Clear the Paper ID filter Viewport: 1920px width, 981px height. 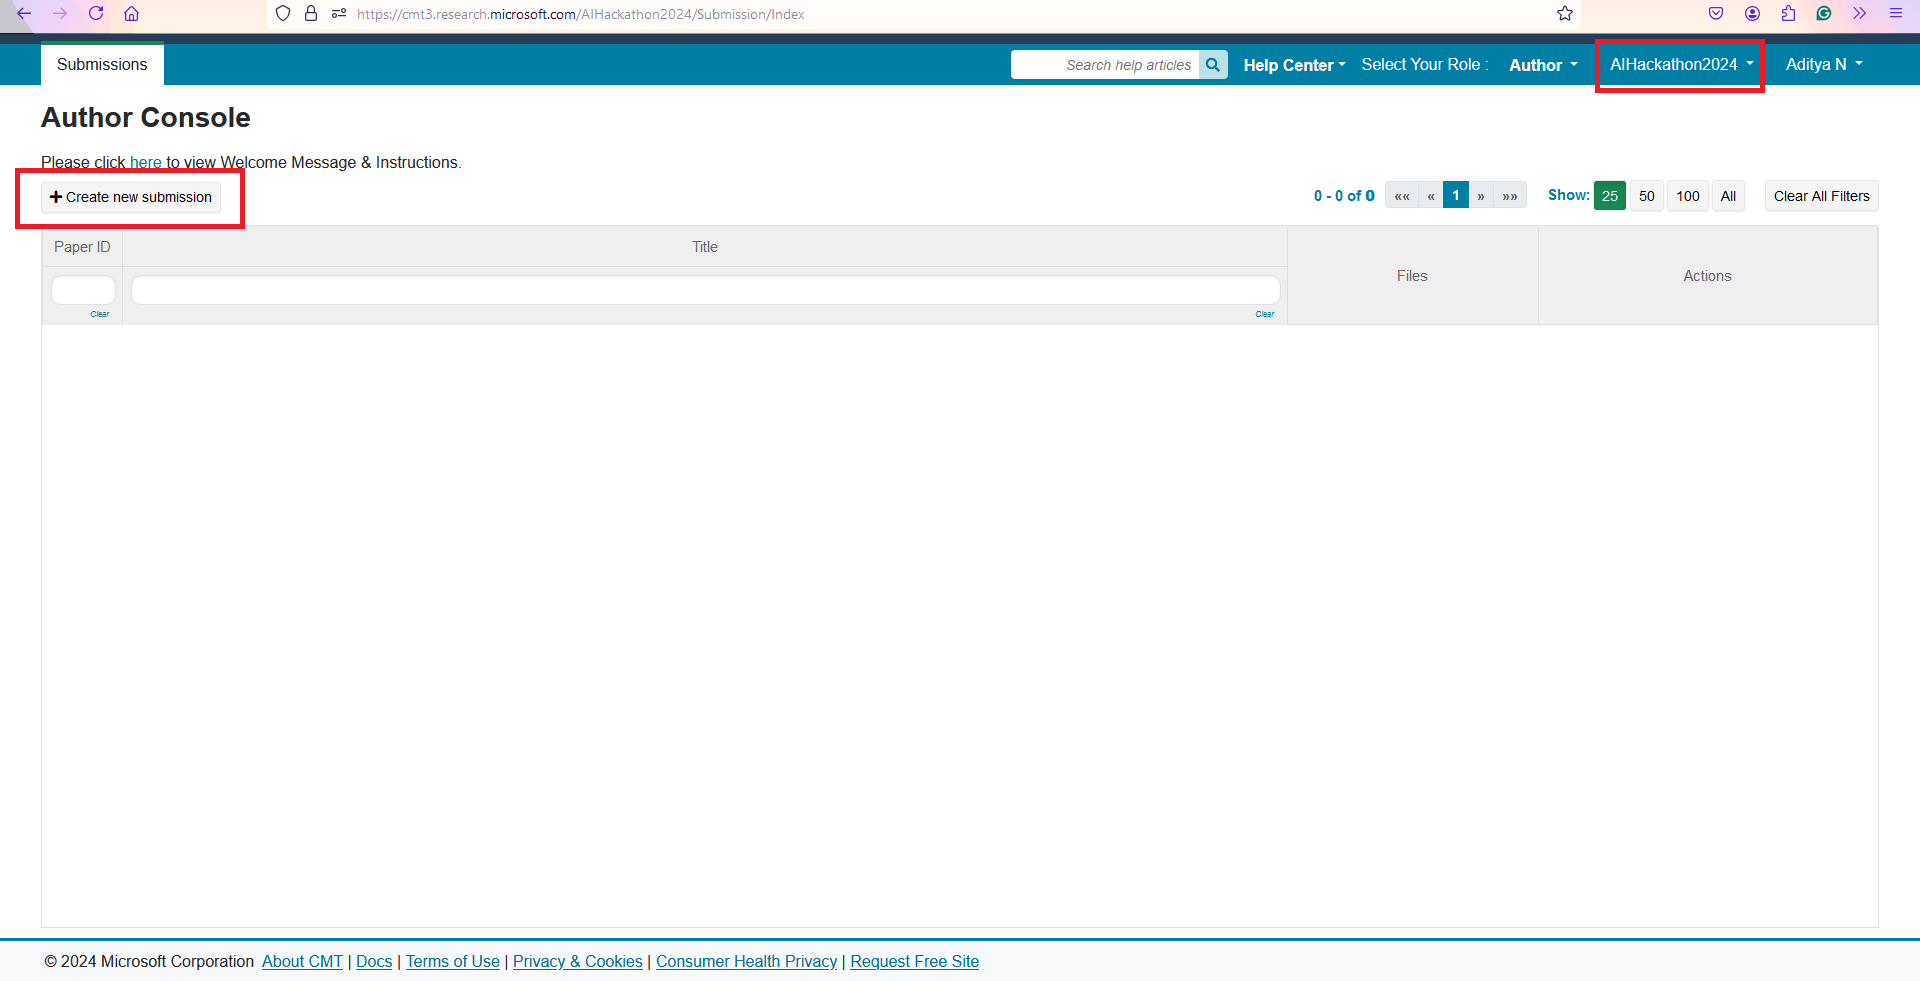(x=100, y=314)
